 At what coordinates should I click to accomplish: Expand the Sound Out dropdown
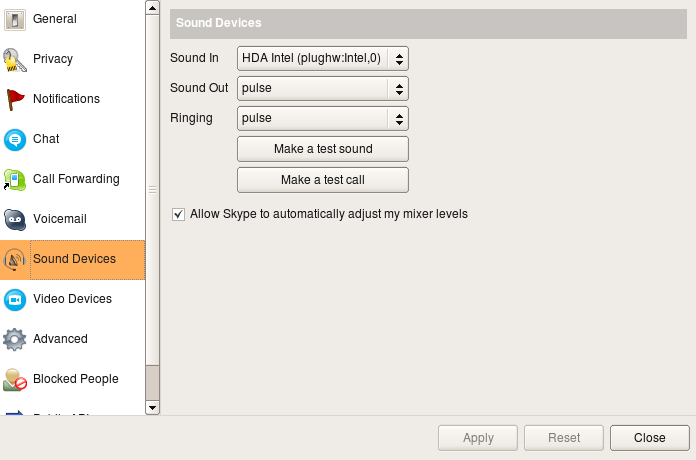tap(322, 88)
